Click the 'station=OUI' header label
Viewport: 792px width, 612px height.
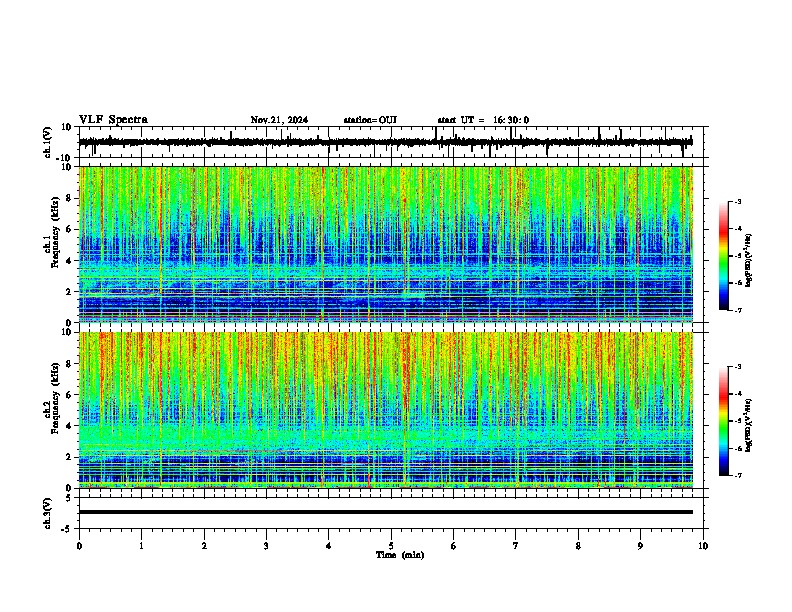coord(370,120)
